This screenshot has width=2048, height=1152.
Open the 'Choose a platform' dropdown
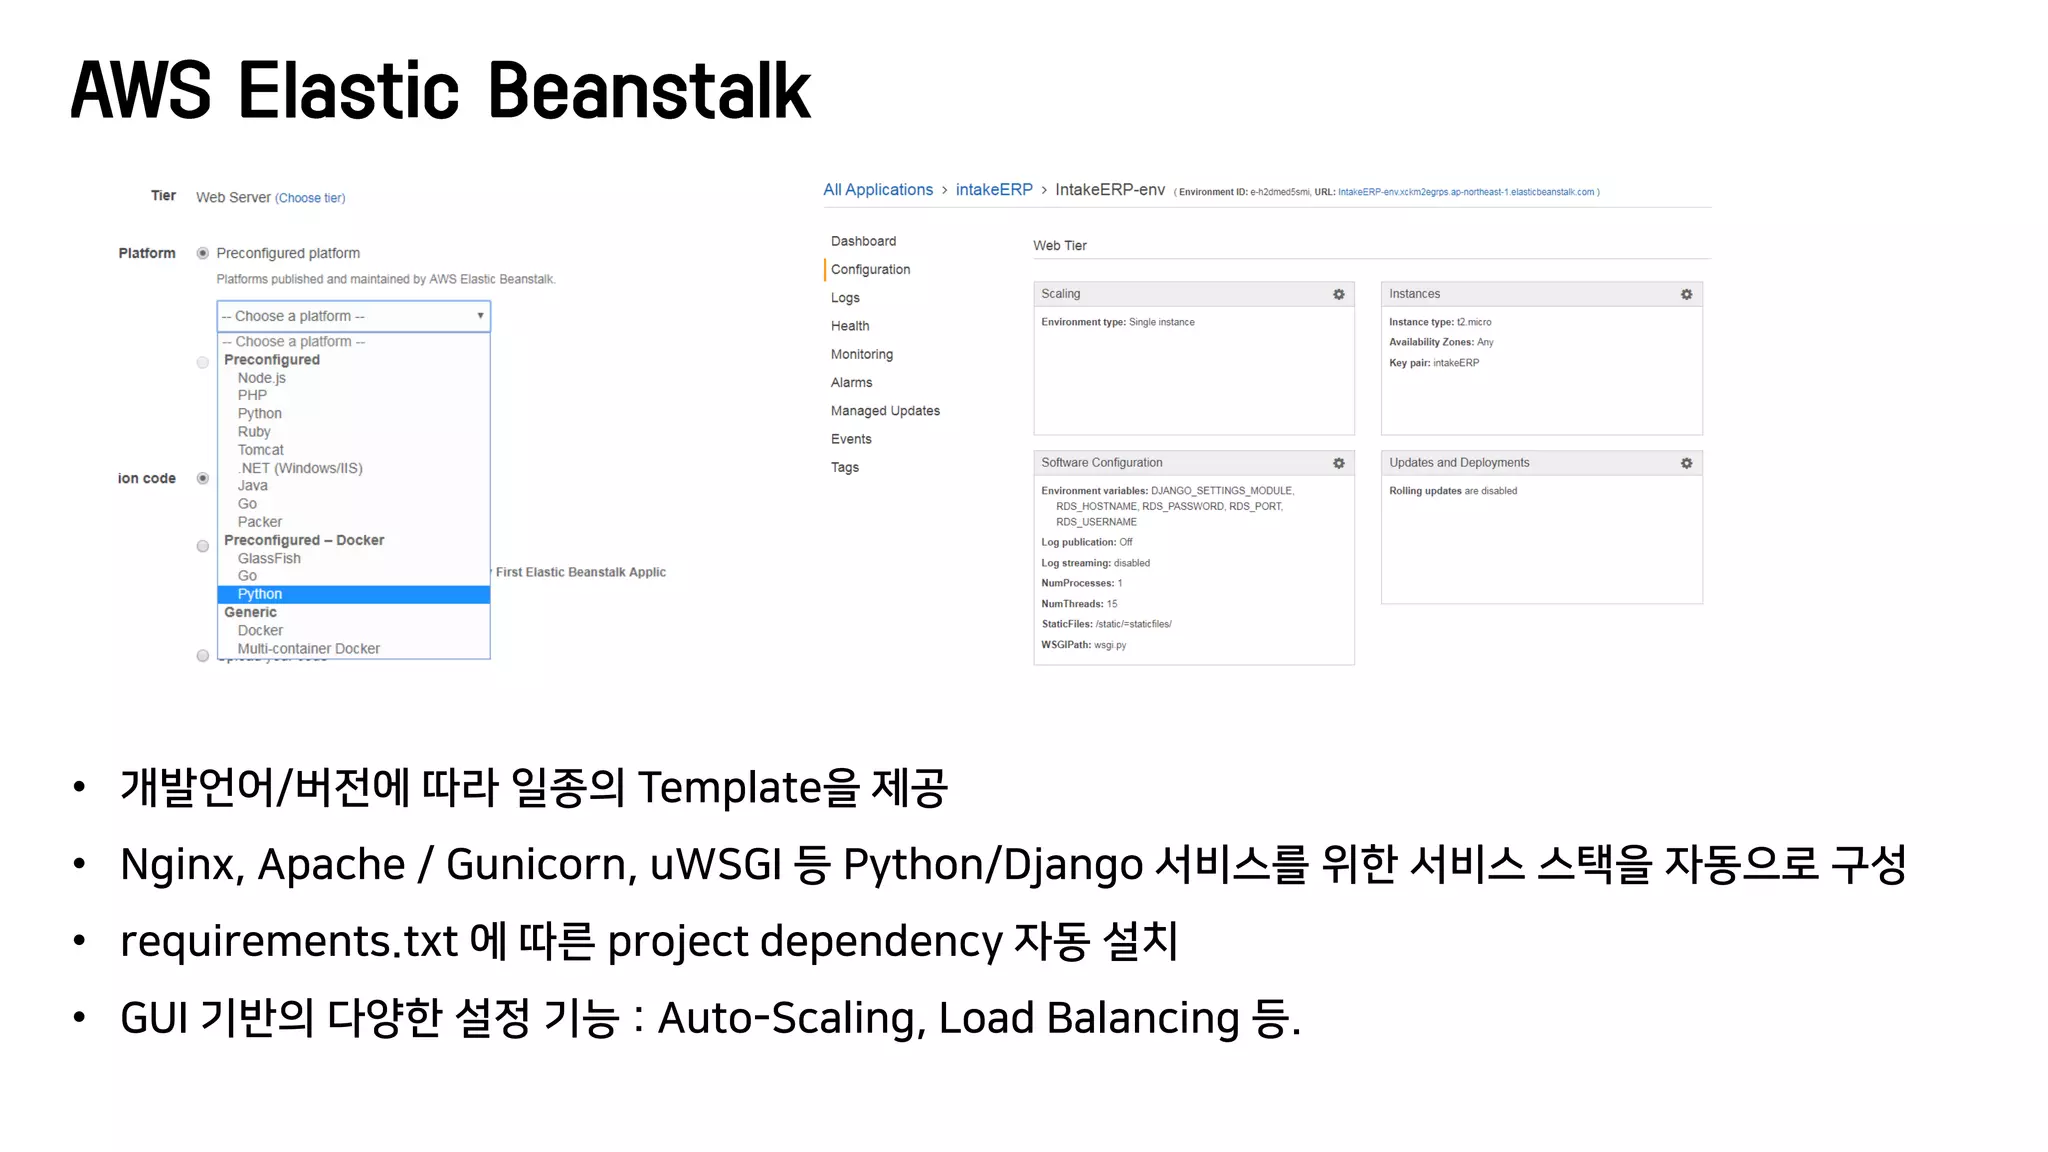point(353,316)
